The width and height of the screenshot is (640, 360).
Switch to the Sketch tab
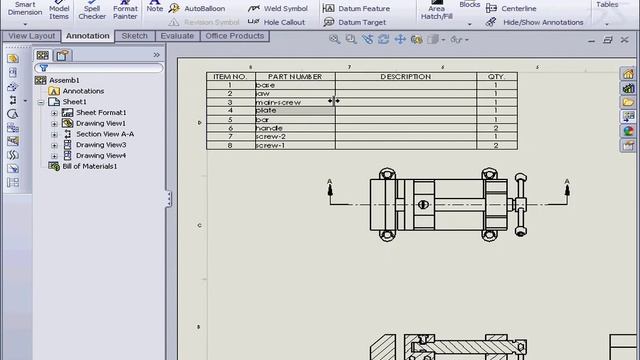point(135,36)
